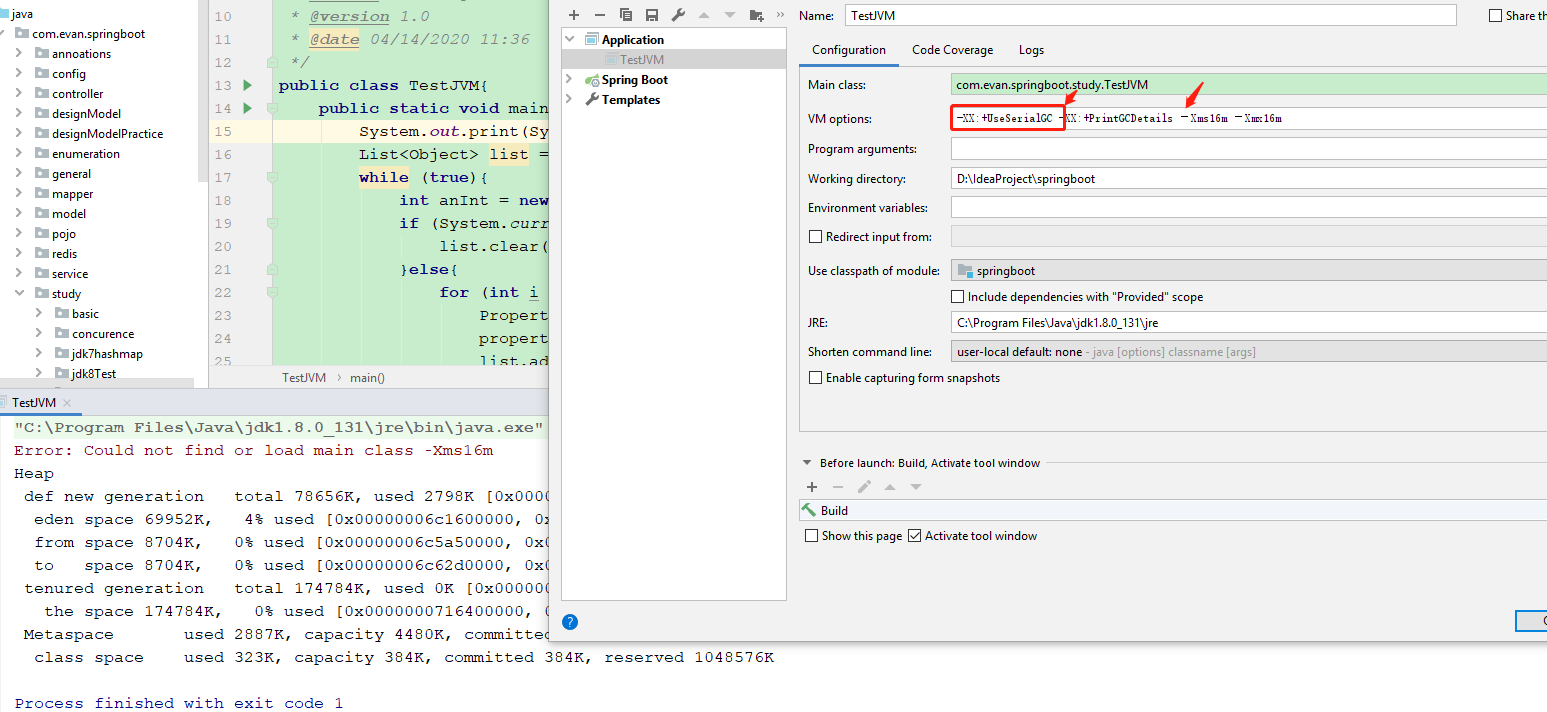Expand the Spring Boot configurations node
This screenshot has width=1547, height=712.
click(x=570, y=80)
